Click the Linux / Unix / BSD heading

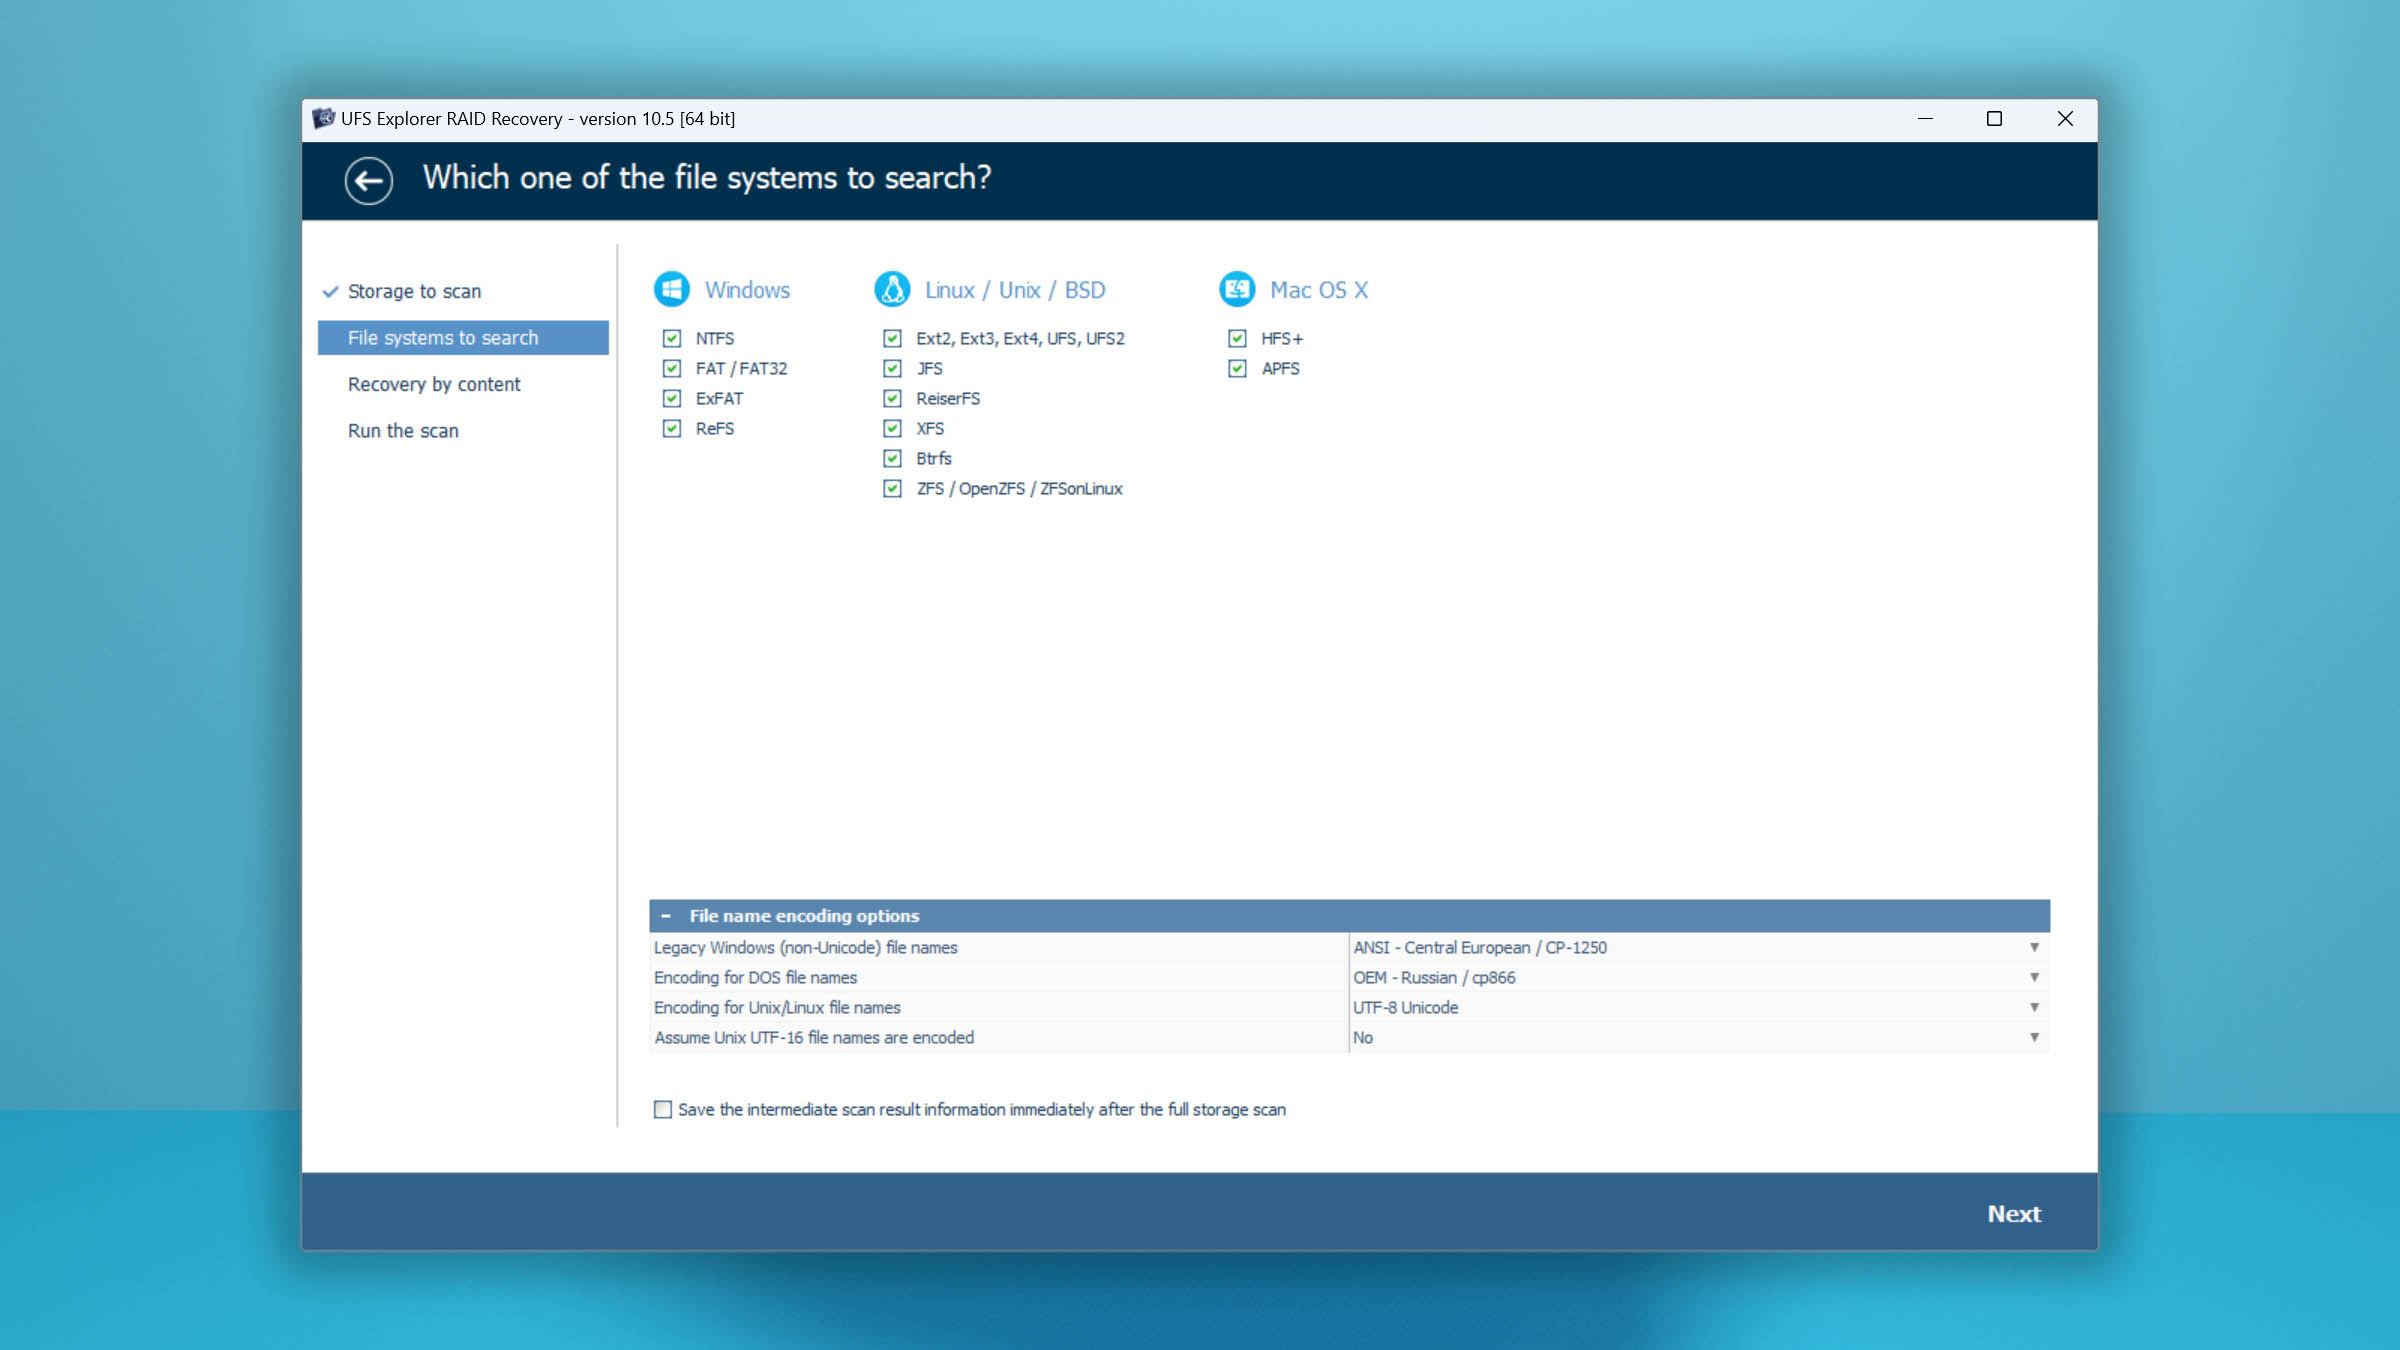tap(1014, 290)
